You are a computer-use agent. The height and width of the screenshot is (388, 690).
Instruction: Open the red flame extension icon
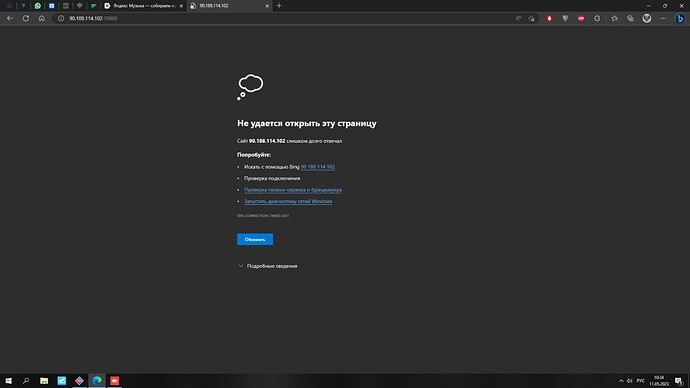[x=549, y=18]
